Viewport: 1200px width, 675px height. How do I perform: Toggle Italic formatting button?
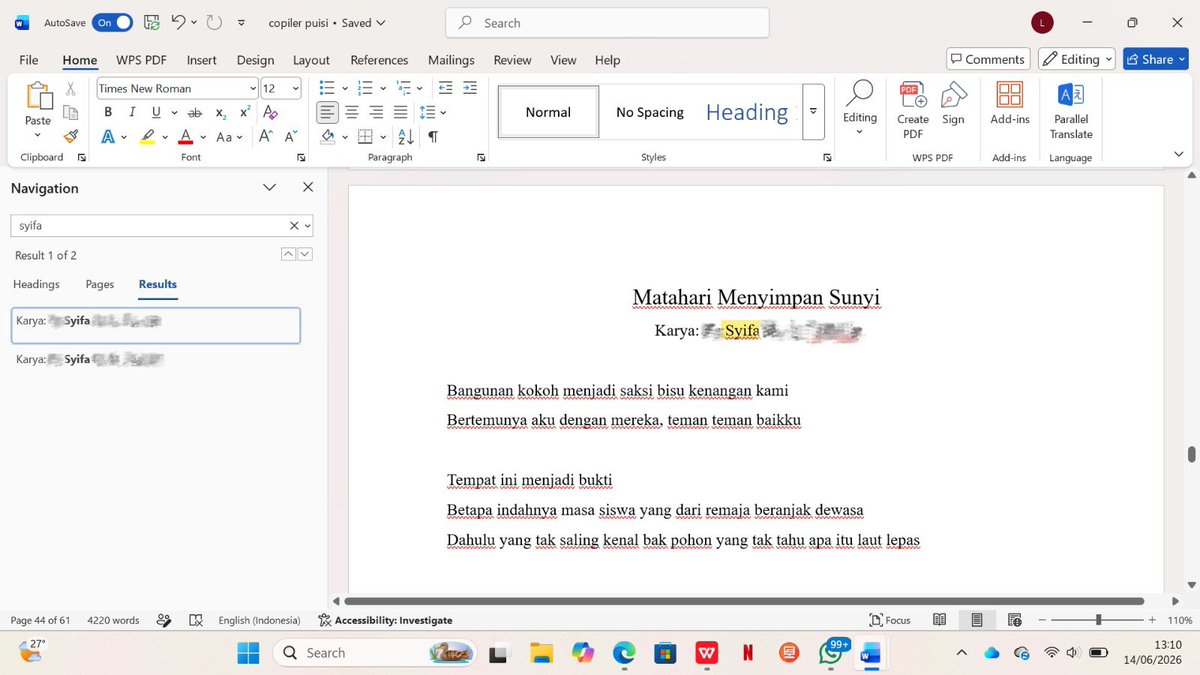(x=131, y=113)
